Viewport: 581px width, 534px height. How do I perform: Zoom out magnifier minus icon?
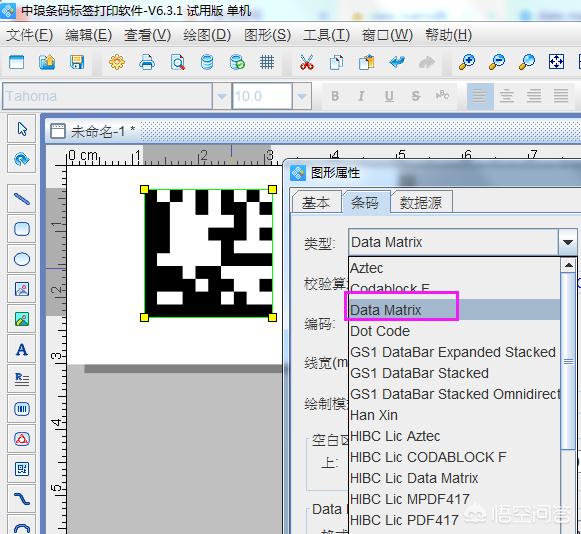[x=497, y=62]
